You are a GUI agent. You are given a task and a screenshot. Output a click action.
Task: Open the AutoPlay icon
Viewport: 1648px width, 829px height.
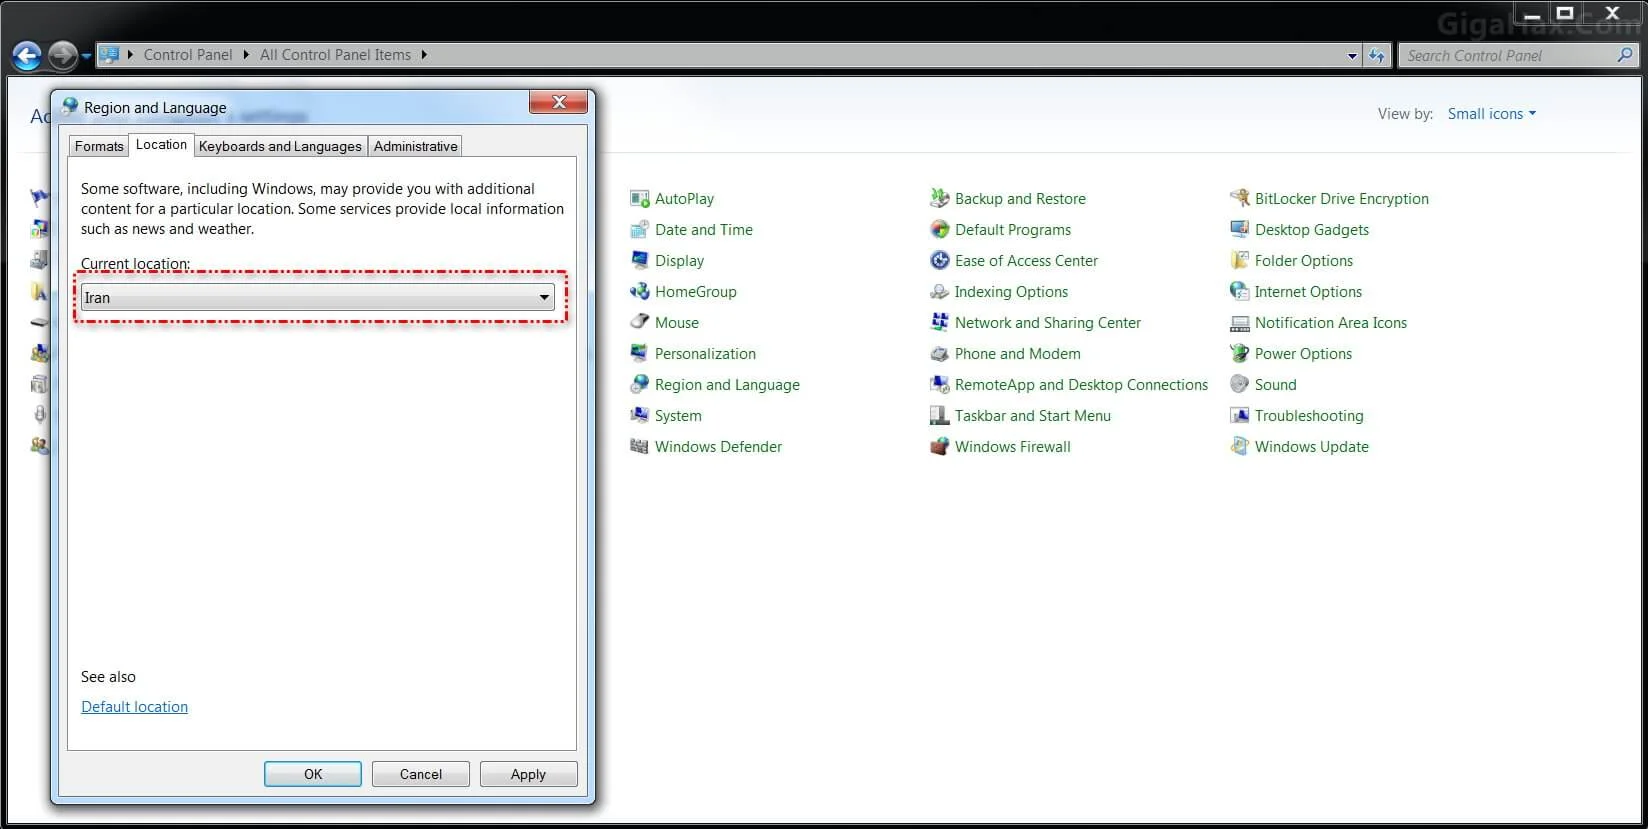[x=640, y=199]
